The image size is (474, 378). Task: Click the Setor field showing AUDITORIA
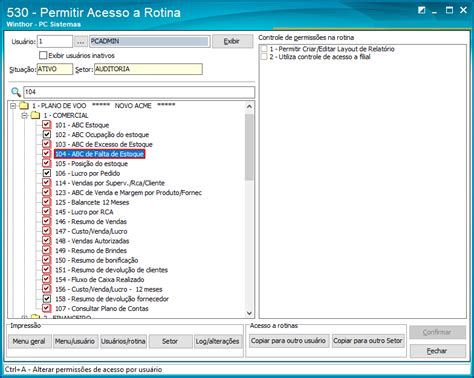[x=148, y=69]
